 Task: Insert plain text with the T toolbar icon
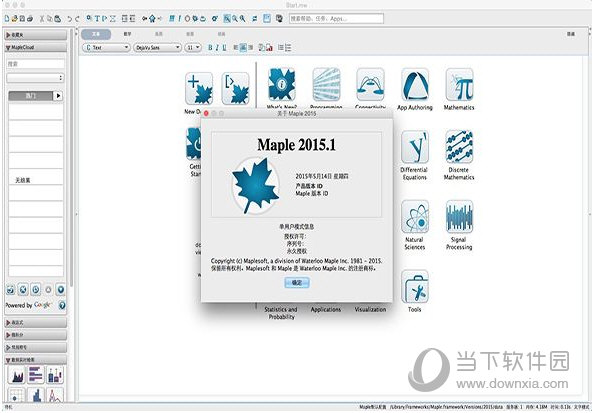[x=97, y=18]
